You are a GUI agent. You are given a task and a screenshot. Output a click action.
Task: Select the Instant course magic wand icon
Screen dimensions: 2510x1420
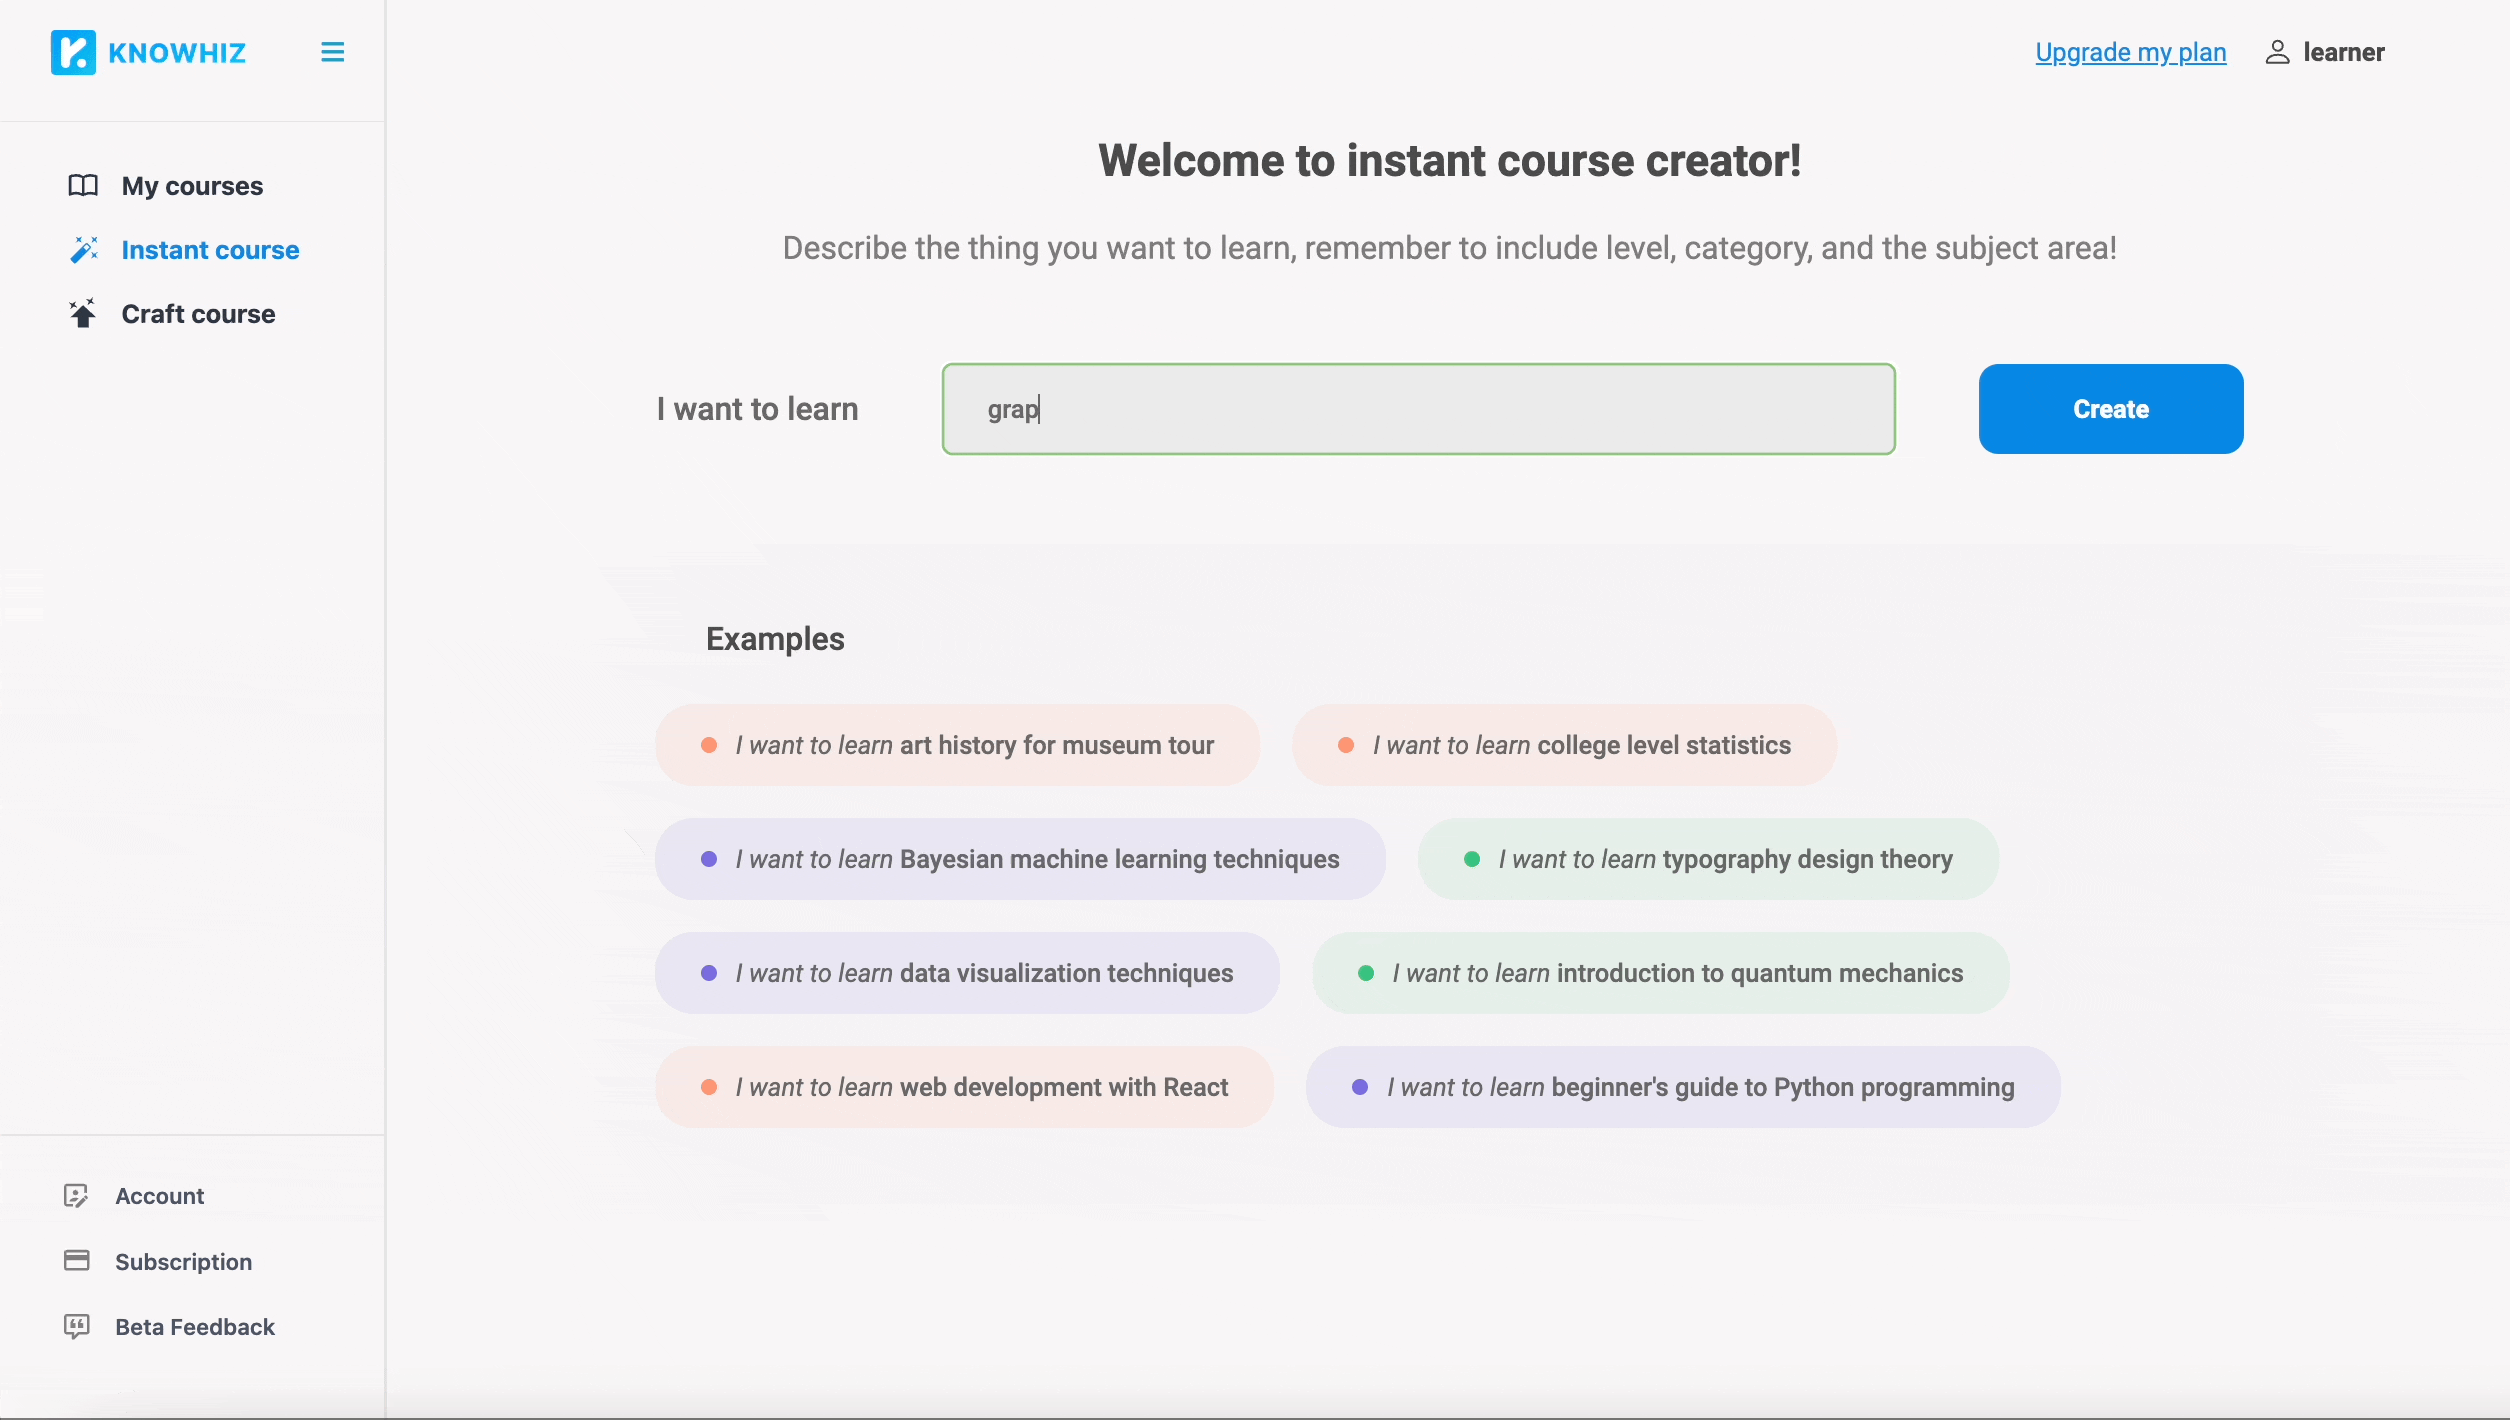coord(83,249)
